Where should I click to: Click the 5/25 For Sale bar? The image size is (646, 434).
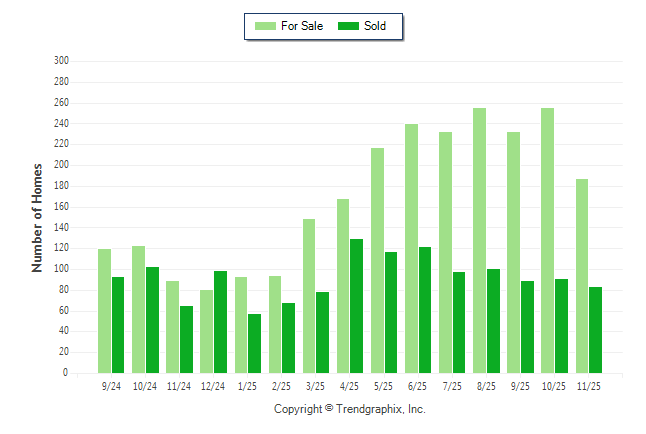pyautogui.click(x=378, y=260)
